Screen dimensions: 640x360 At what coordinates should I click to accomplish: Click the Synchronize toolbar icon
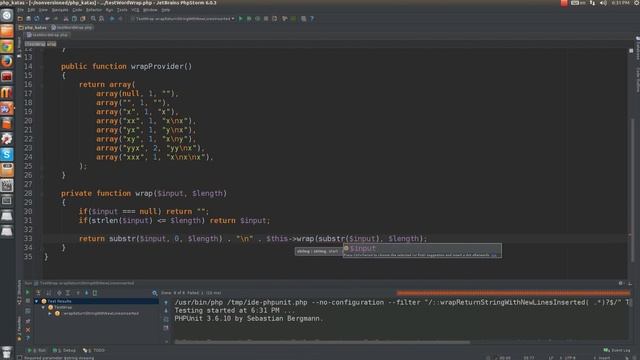[37, 19]
